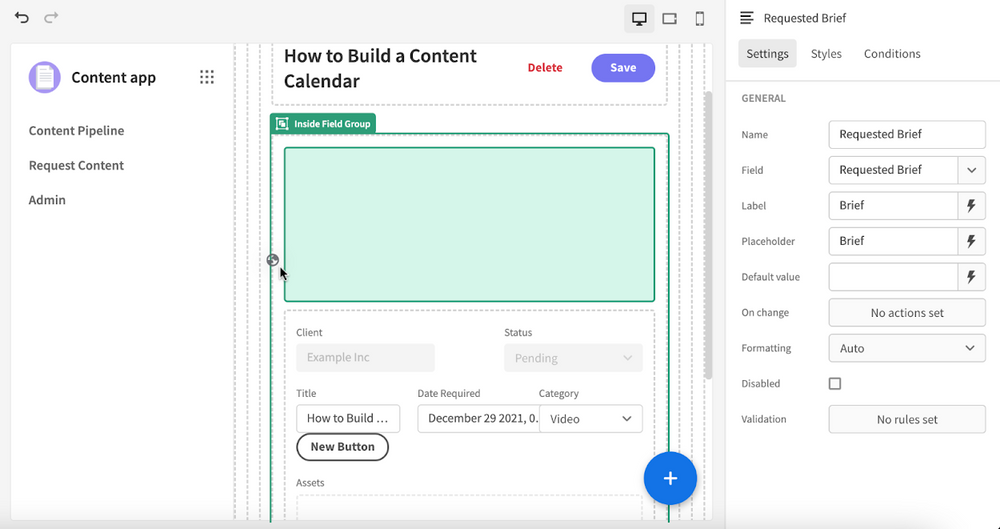Expand the Field dropdown arrow
Screen dimensions: 1000x529
[x=971, y=170]
